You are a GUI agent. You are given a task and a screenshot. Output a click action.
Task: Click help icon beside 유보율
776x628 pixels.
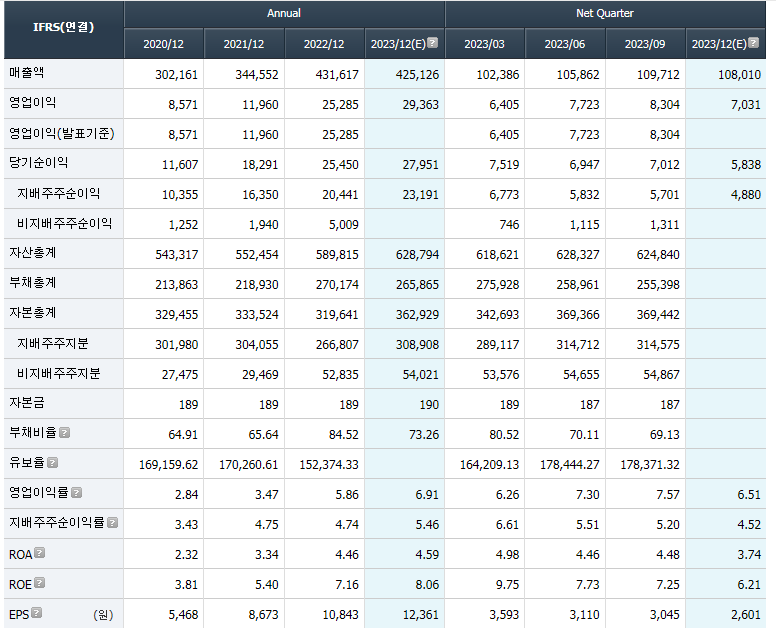pos(52,462)
